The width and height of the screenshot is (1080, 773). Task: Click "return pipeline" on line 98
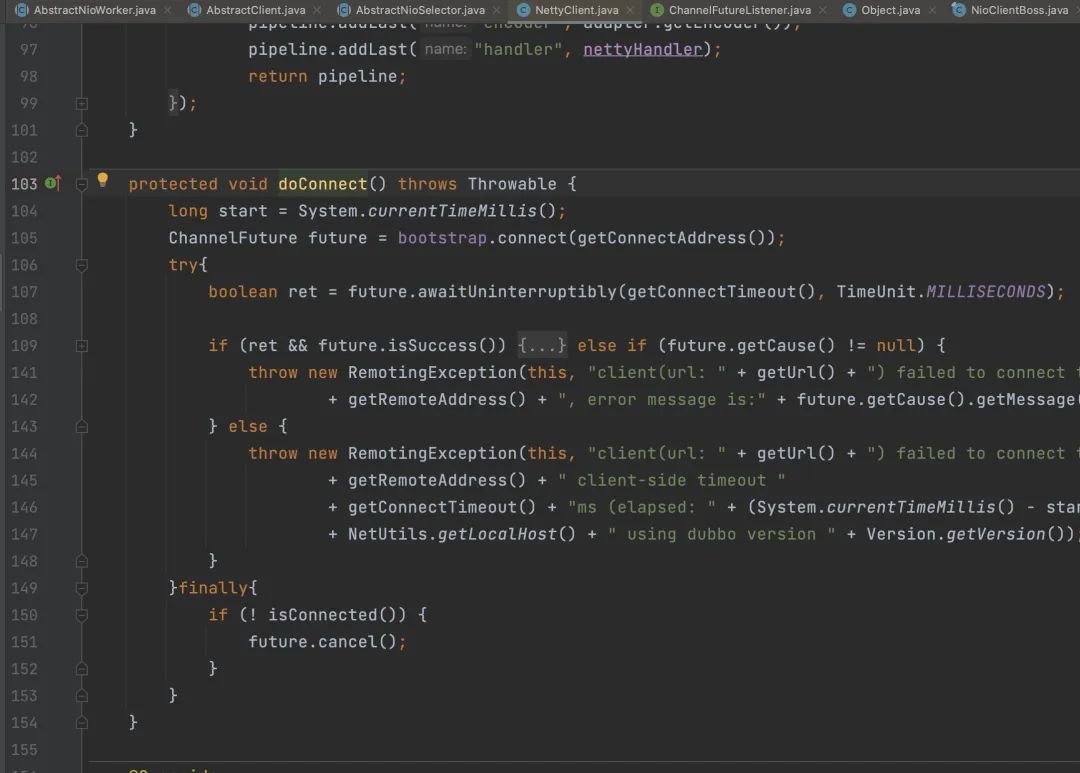pyautogui.click(x=322, y=76)
